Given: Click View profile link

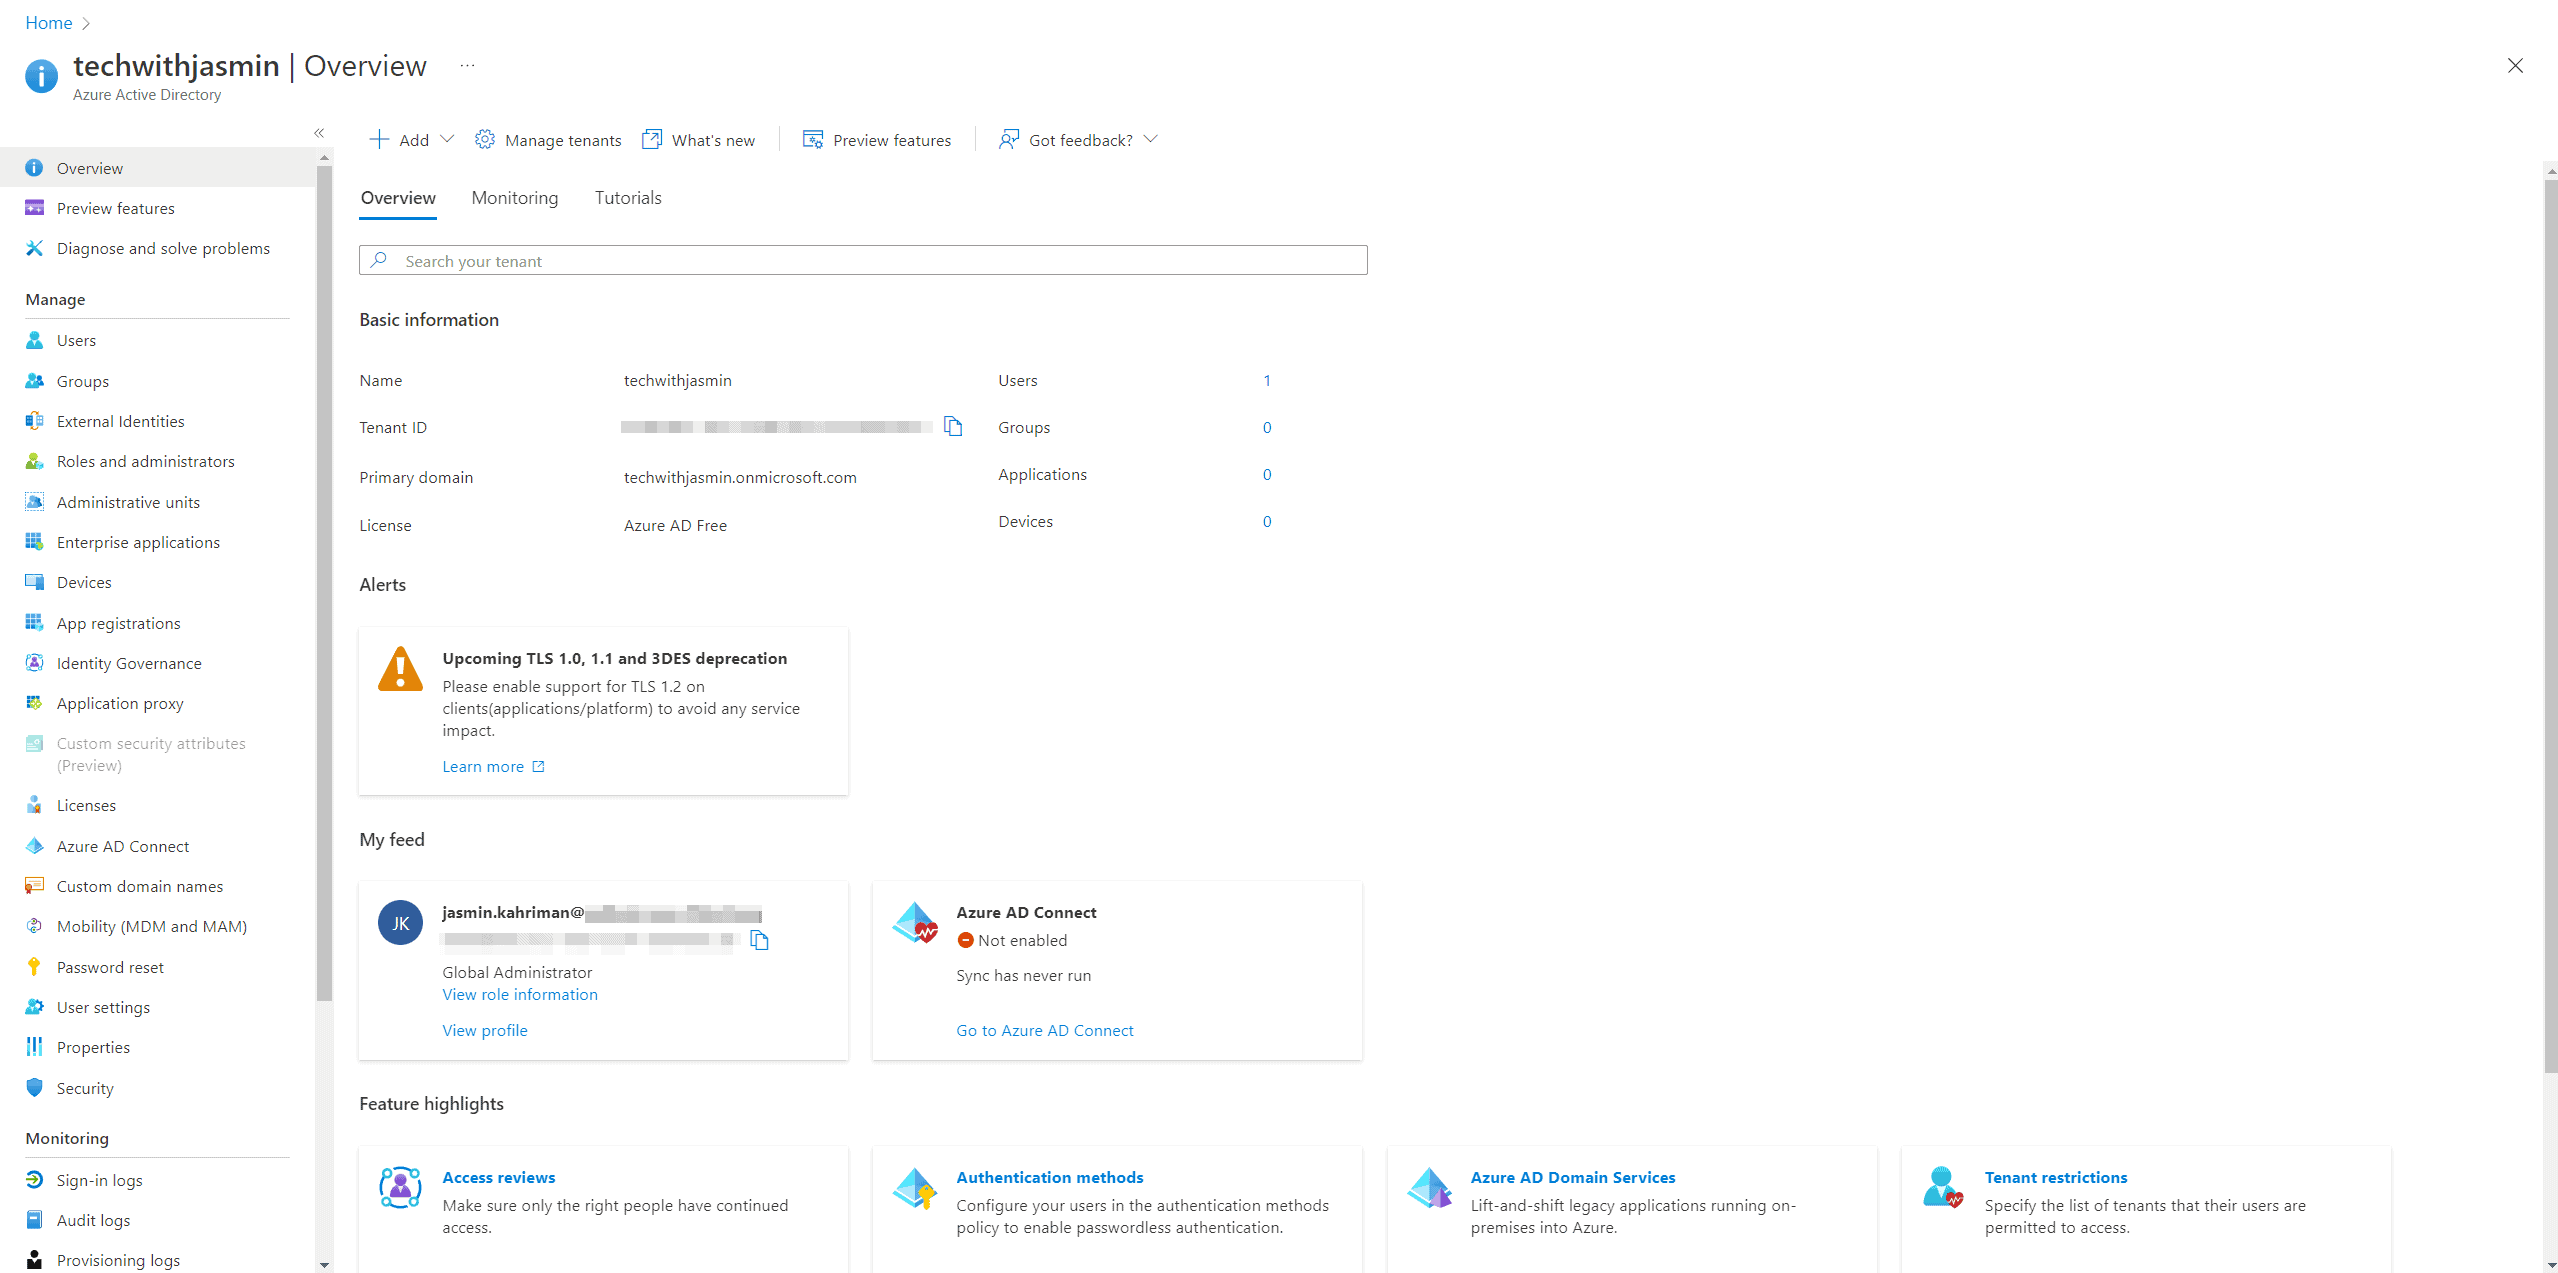Looking at the screenshot, I should click(x=484, y=1030).
